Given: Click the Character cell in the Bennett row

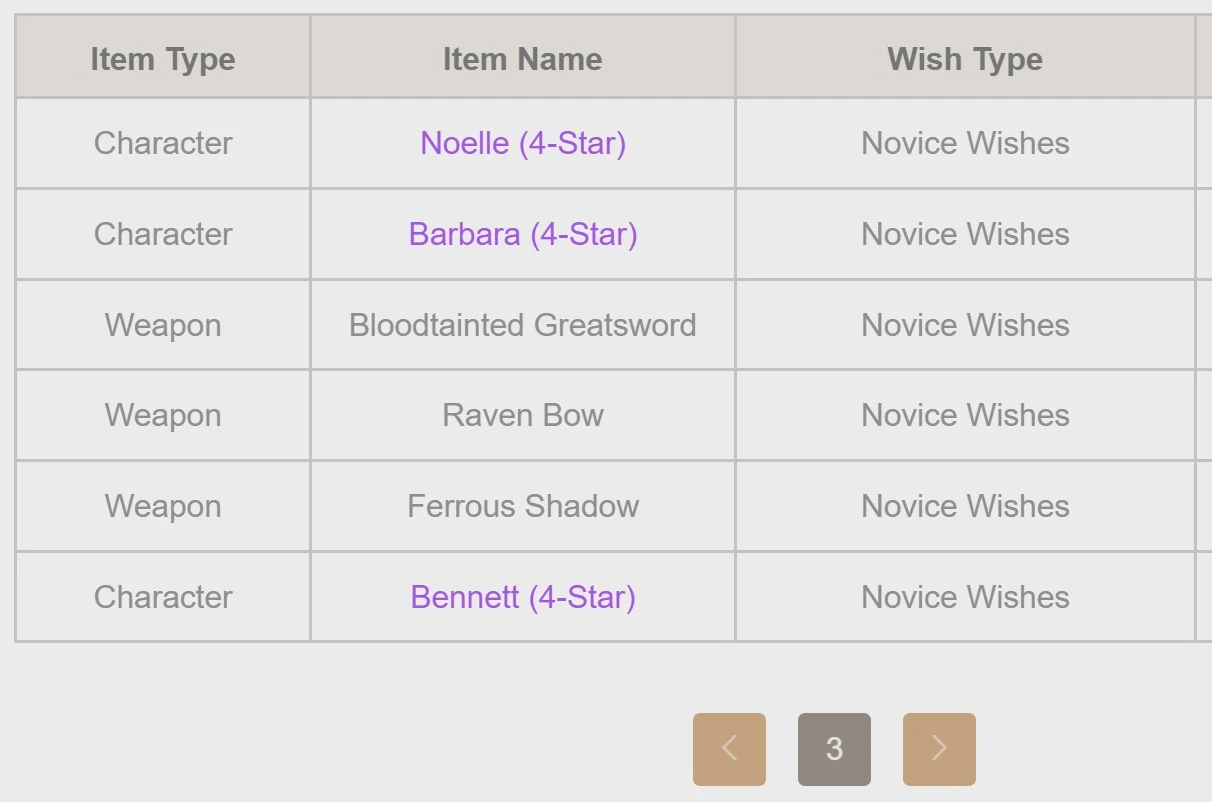Looking at the screenshot, I should coord(162,596).
